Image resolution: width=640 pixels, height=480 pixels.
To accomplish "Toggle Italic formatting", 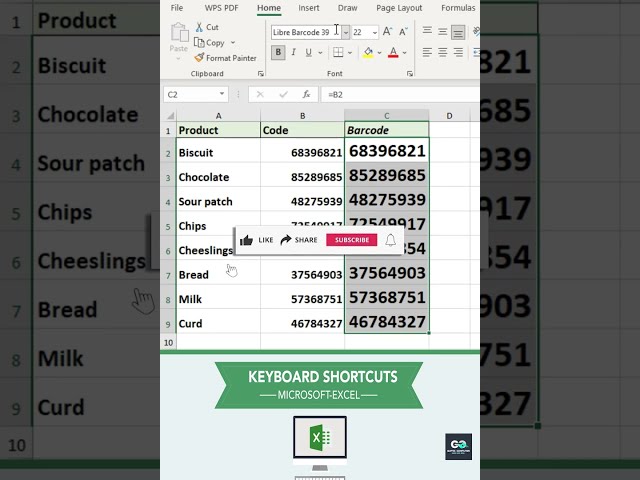I will pos(293,52).
